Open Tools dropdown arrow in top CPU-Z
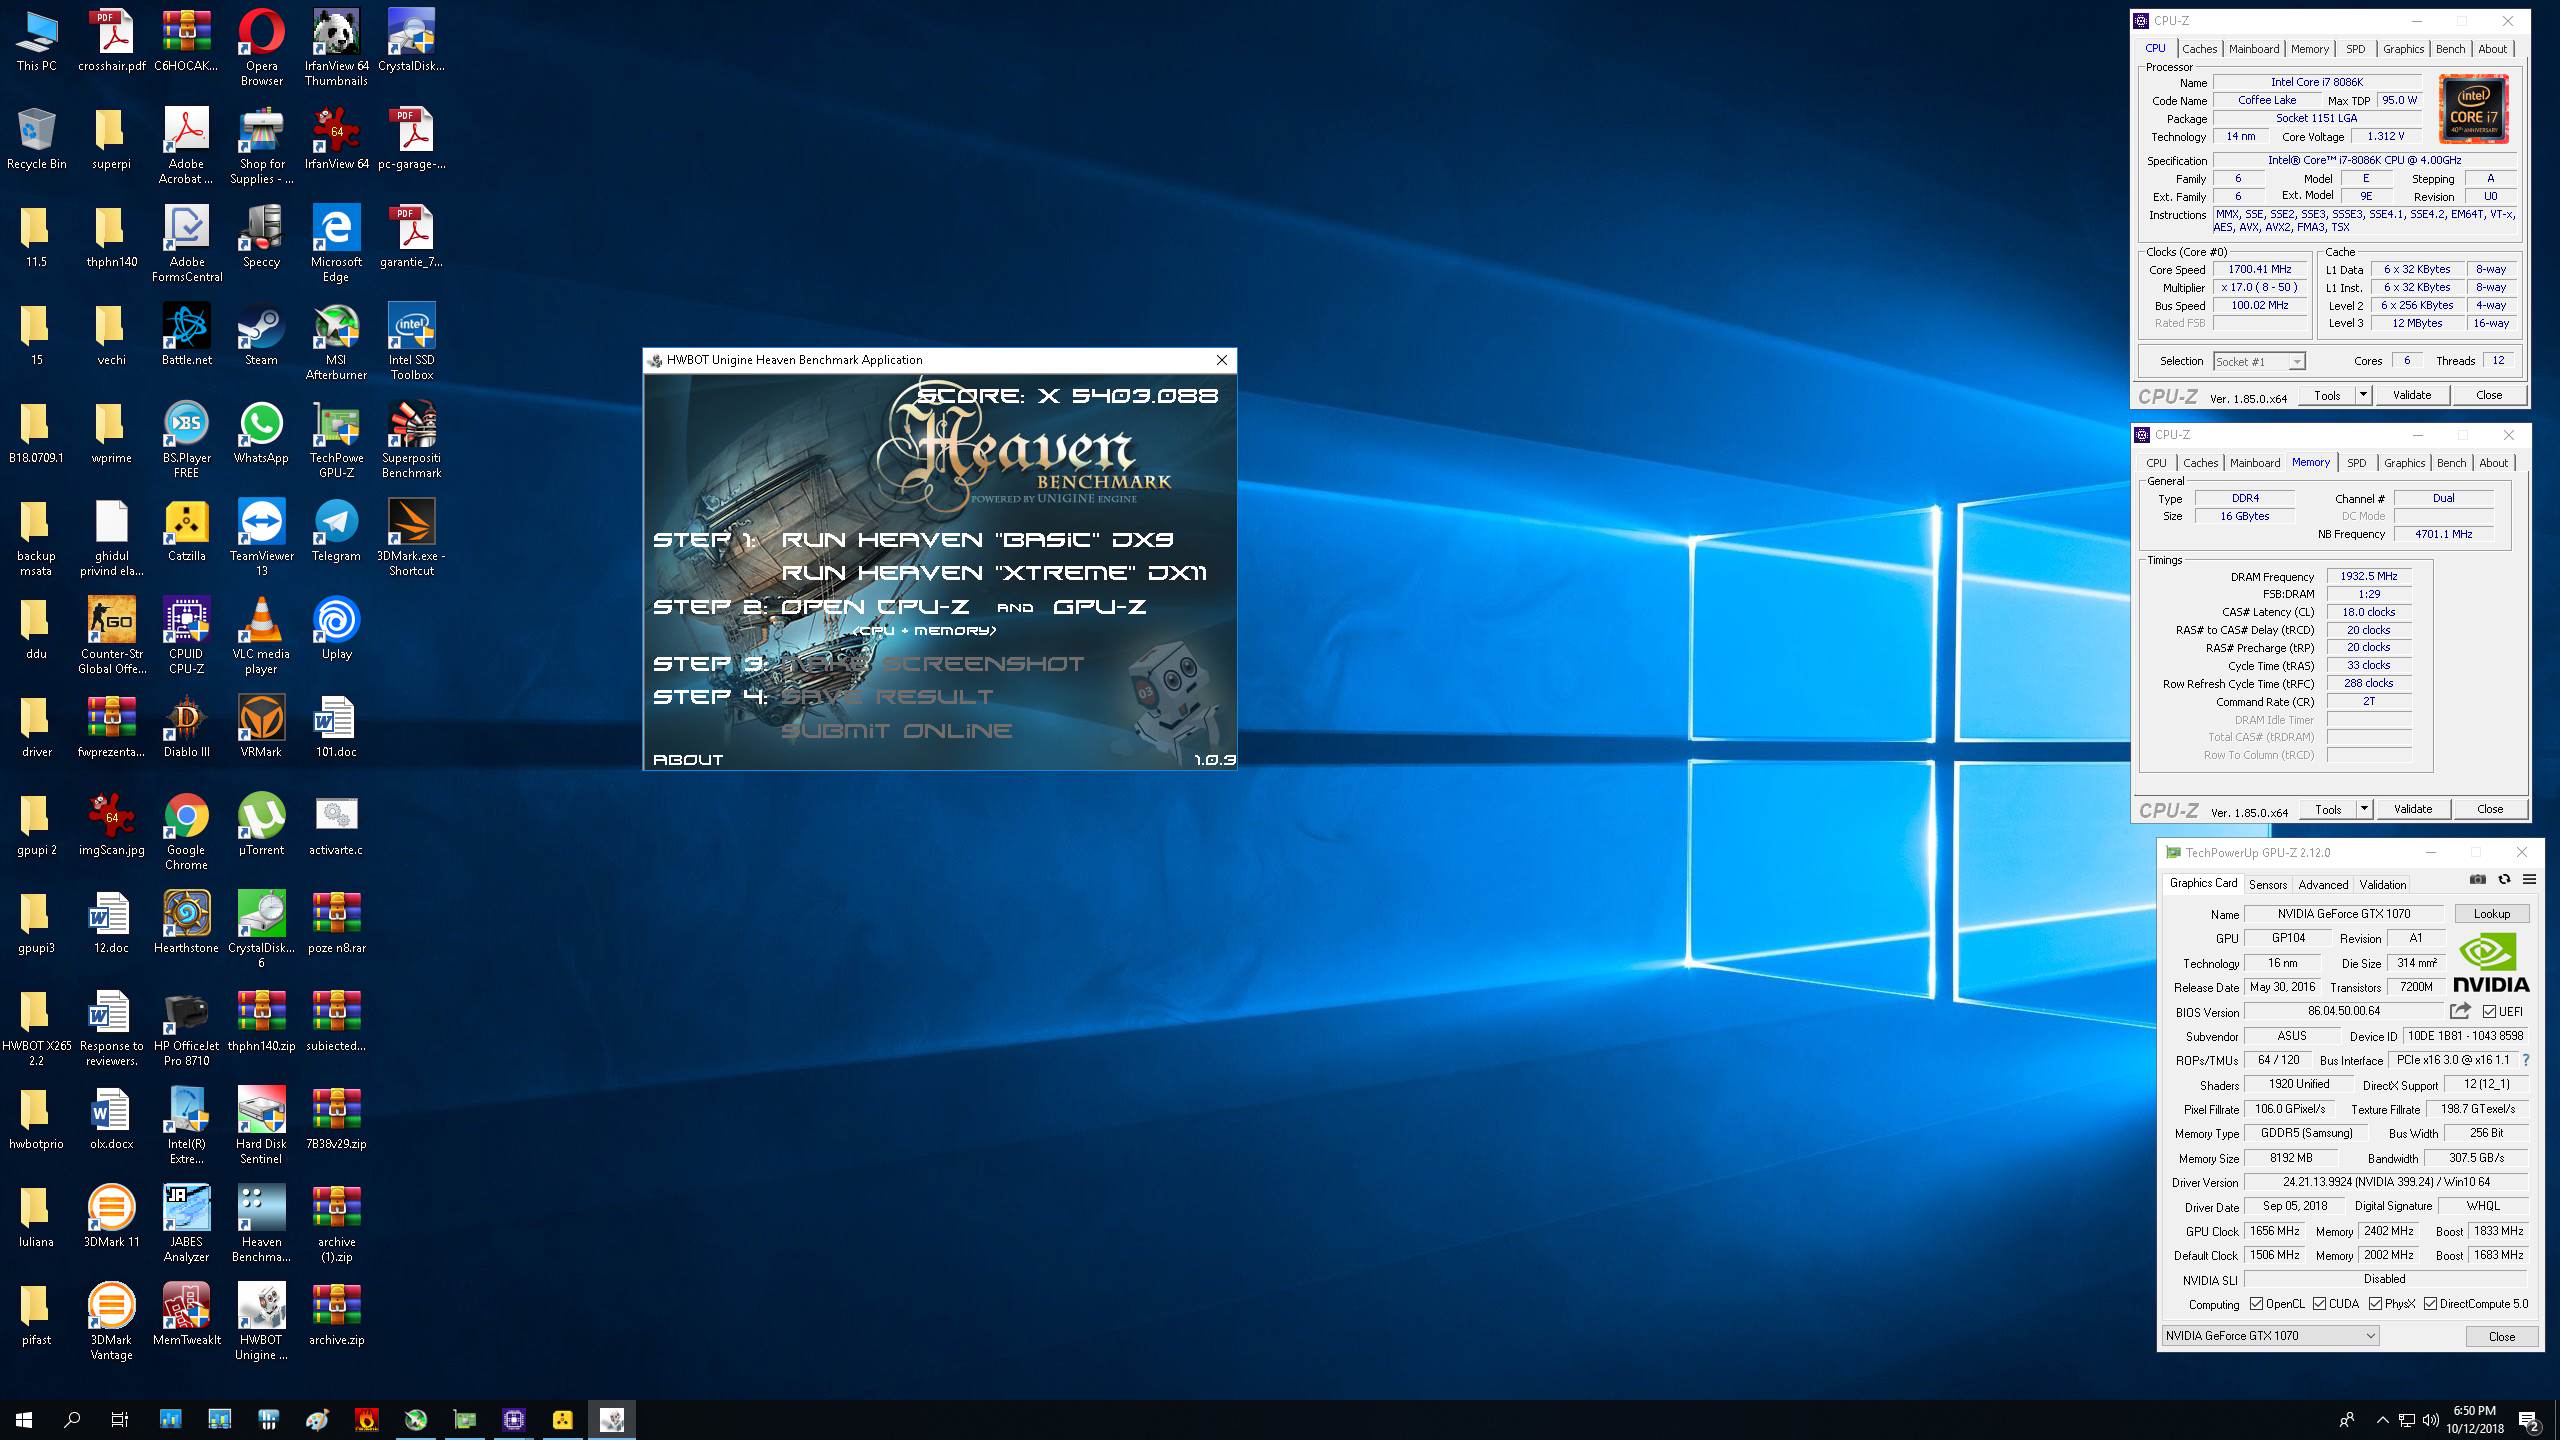 tap(2362, 395)
